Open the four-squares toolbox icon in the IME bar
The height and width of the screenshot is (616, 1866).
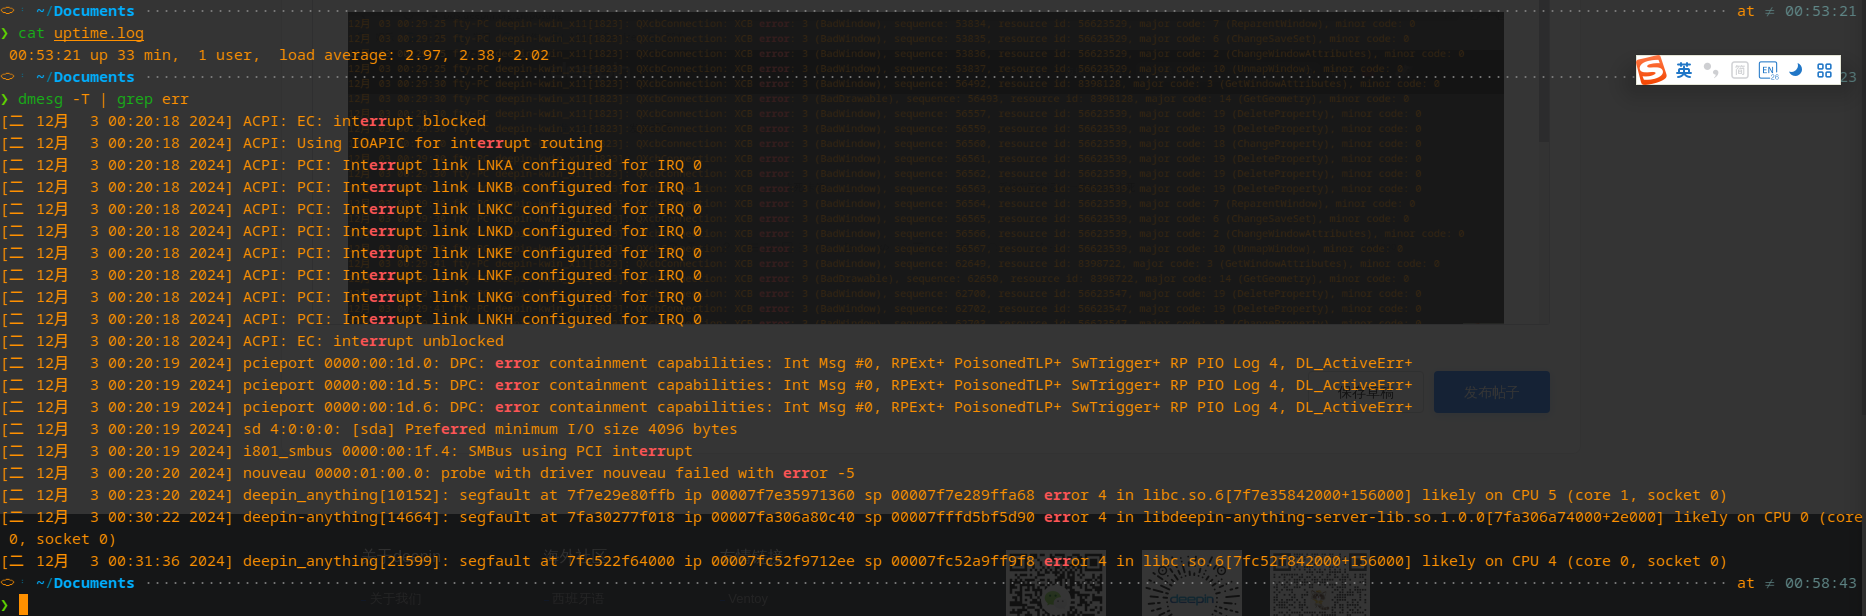(x=1824, y=70)
